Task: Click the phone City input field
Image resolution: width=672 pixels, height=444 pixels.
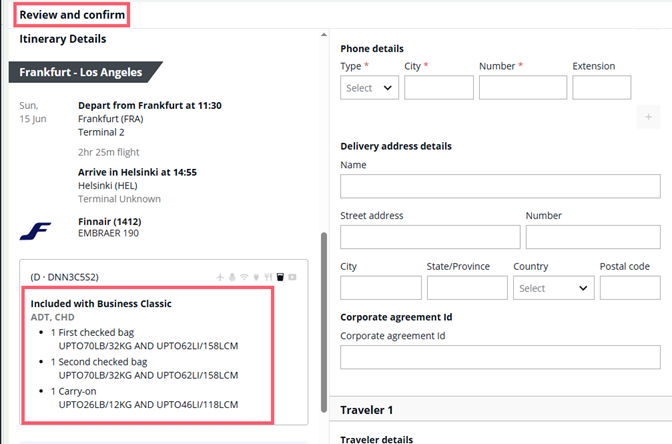Action: click(x=438, y=88)
